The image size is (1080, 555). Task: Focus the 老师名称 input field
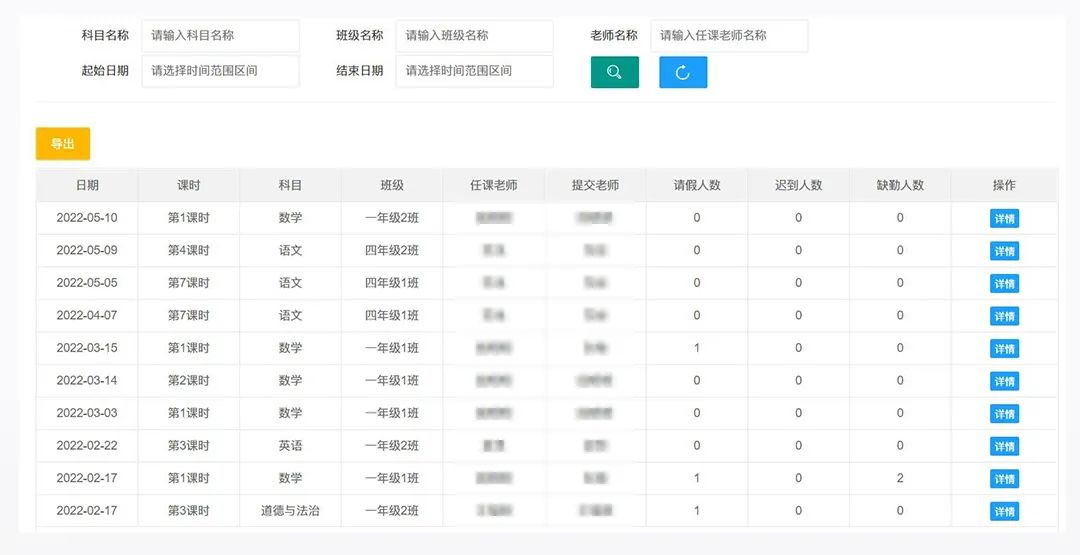pos(729,36)
